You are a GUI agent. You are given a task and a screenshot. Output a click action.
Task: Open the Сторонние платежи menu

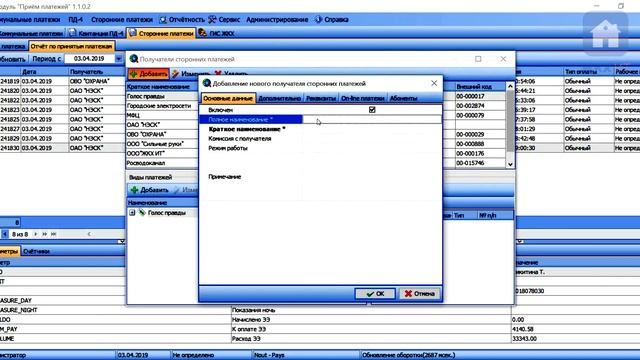pos(122,20)
